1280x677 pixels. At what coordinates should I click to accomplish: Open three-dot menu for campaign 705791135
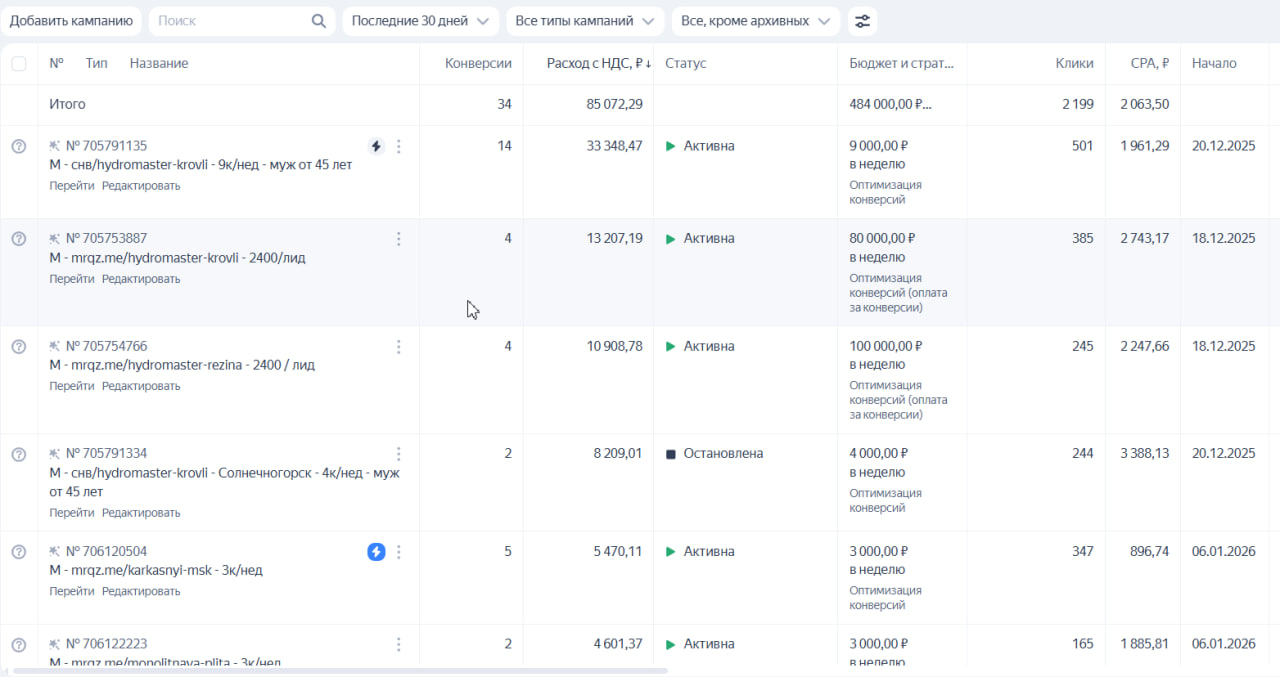(x=399, y=147)
